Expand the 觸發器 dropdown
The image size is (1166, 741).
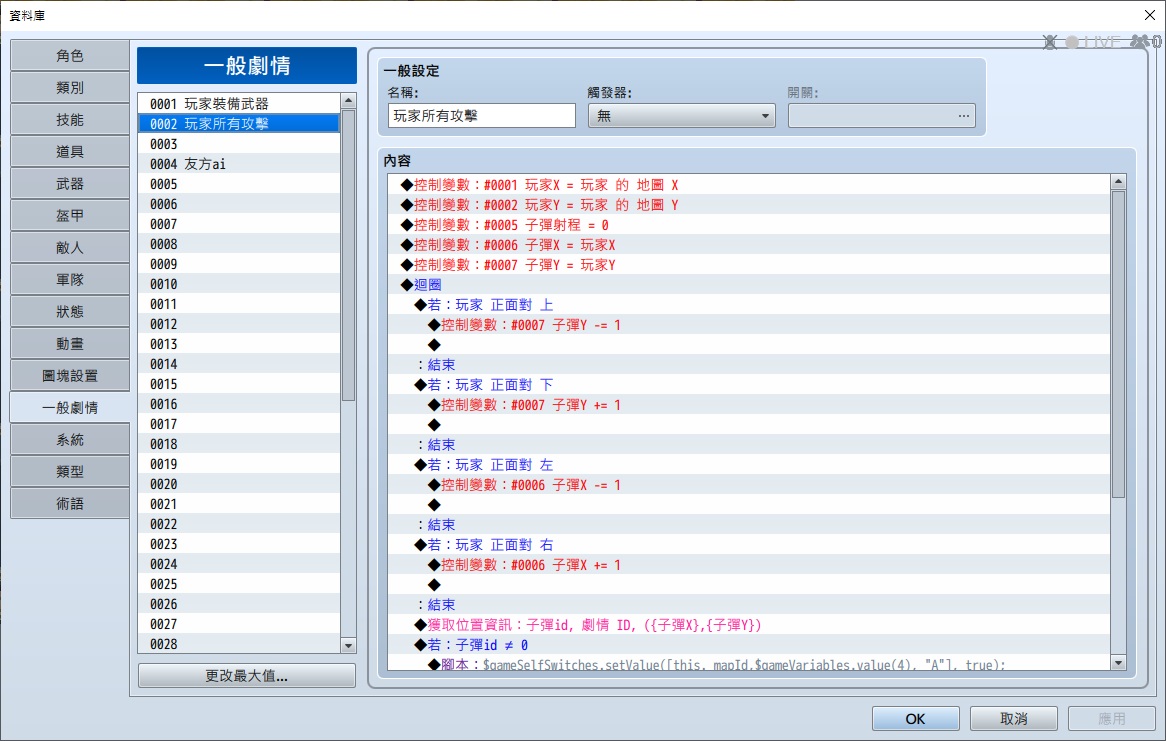pos(682,115)
